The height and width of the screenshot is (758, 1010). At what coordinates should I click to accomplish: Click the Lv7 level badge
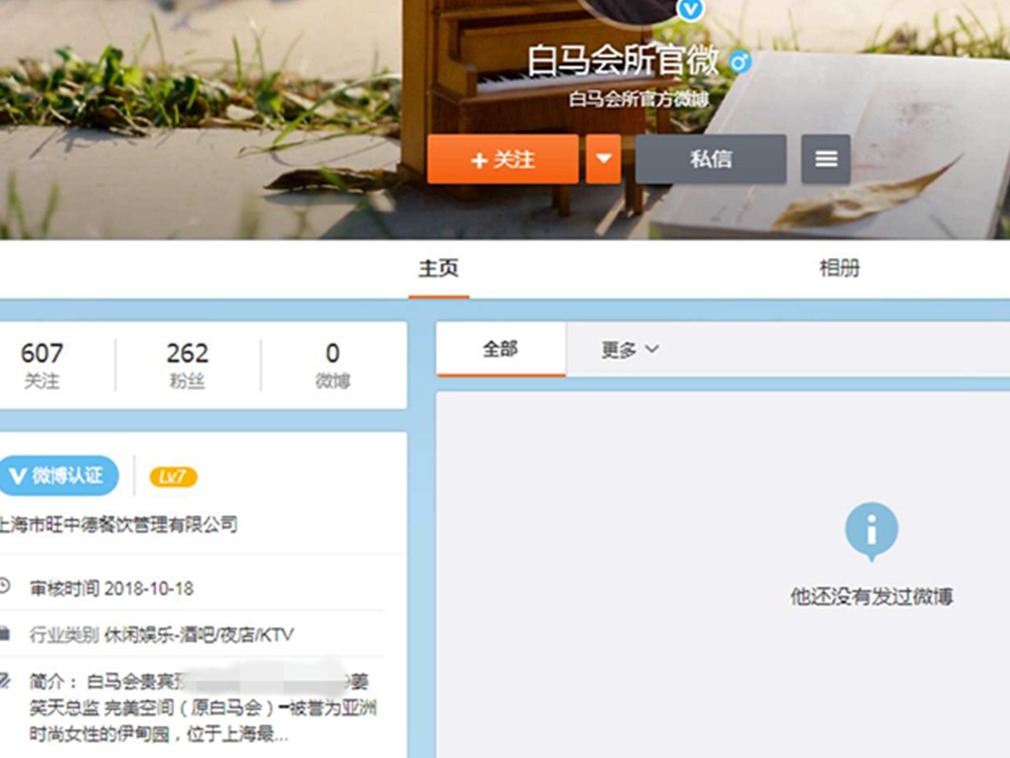(173, 477)
